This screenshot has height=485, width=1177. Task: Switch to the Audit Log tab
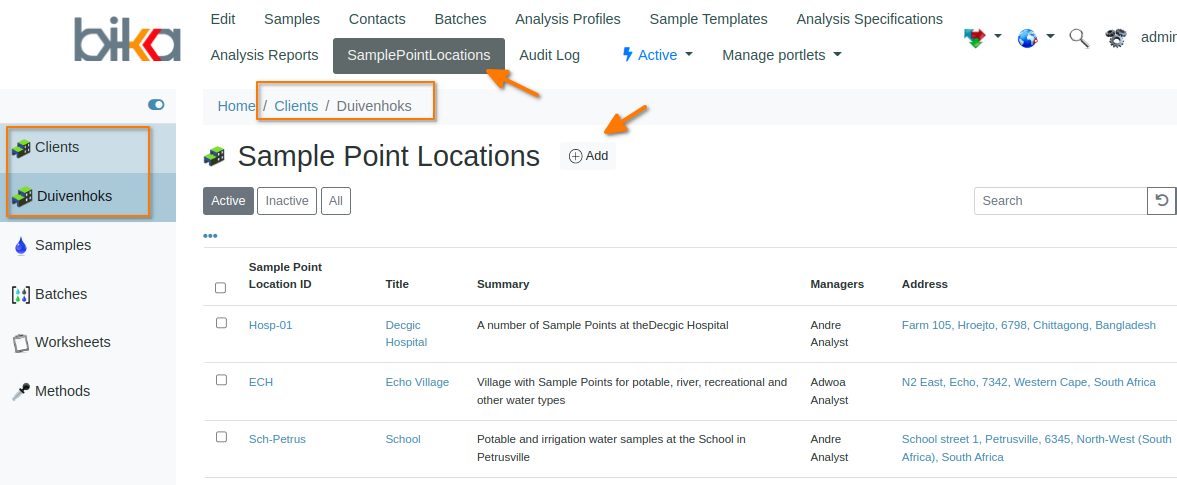coord(549,55)
